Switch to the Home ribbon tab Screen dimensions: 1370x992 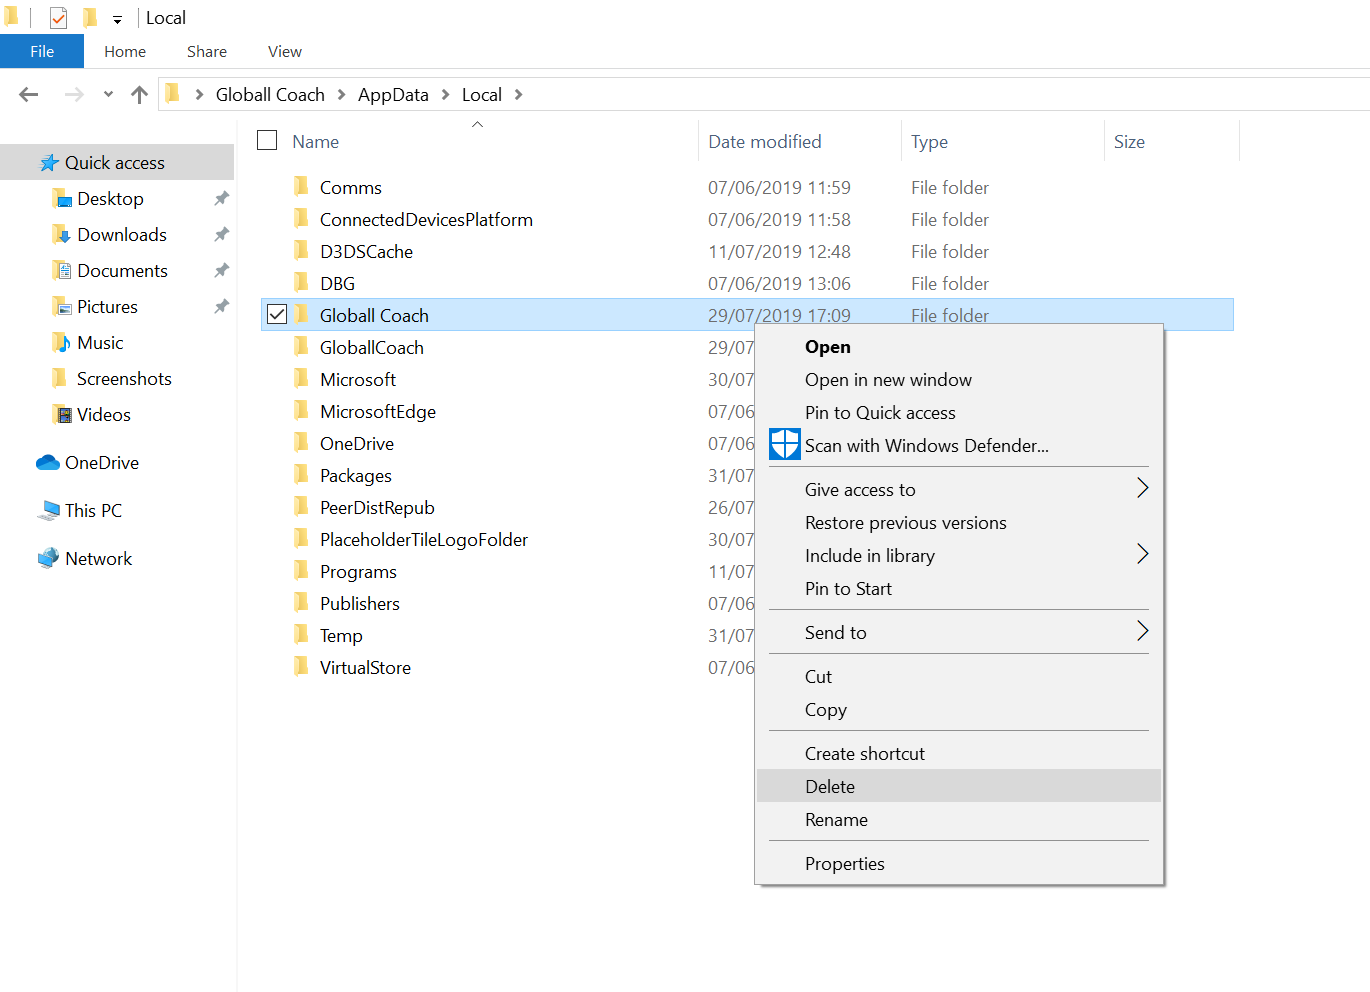[x=125, y=52]
